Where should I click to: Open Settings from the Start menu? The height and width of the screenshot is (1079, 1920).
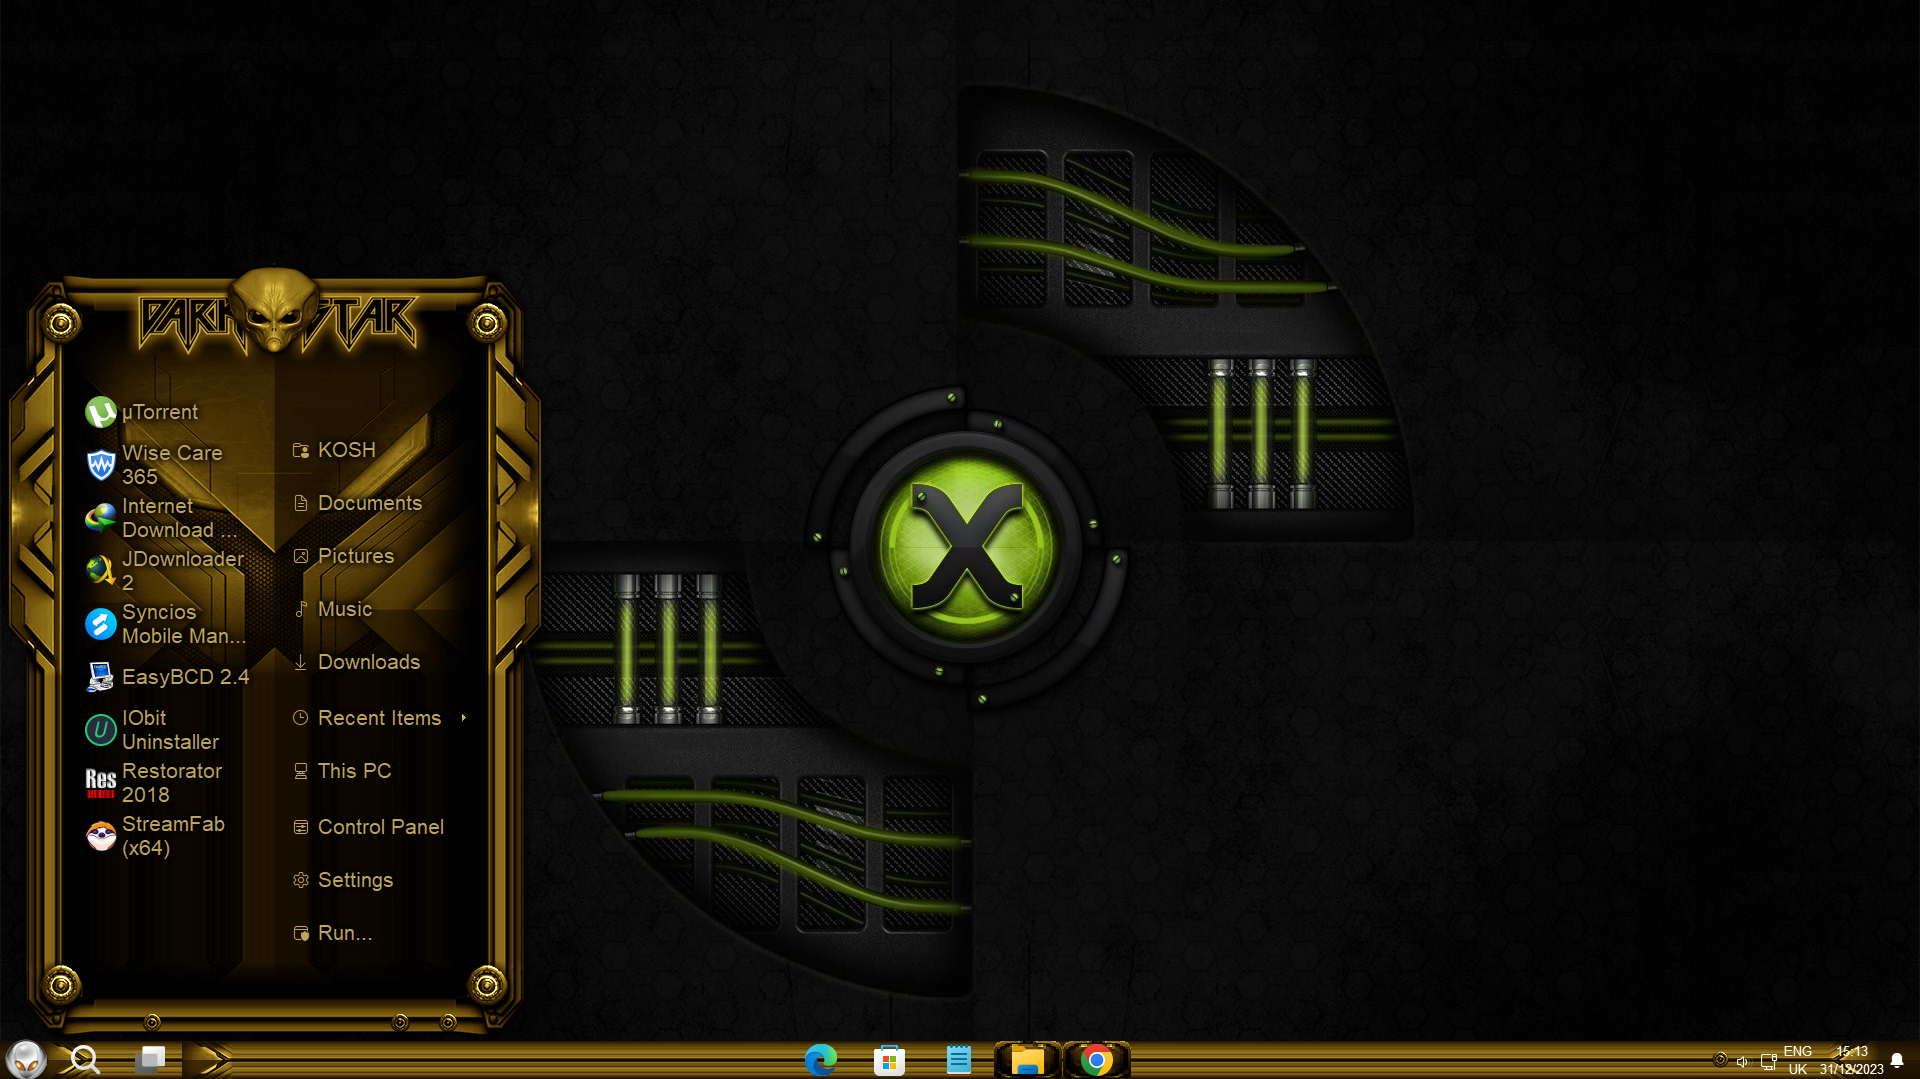[356, 879]
